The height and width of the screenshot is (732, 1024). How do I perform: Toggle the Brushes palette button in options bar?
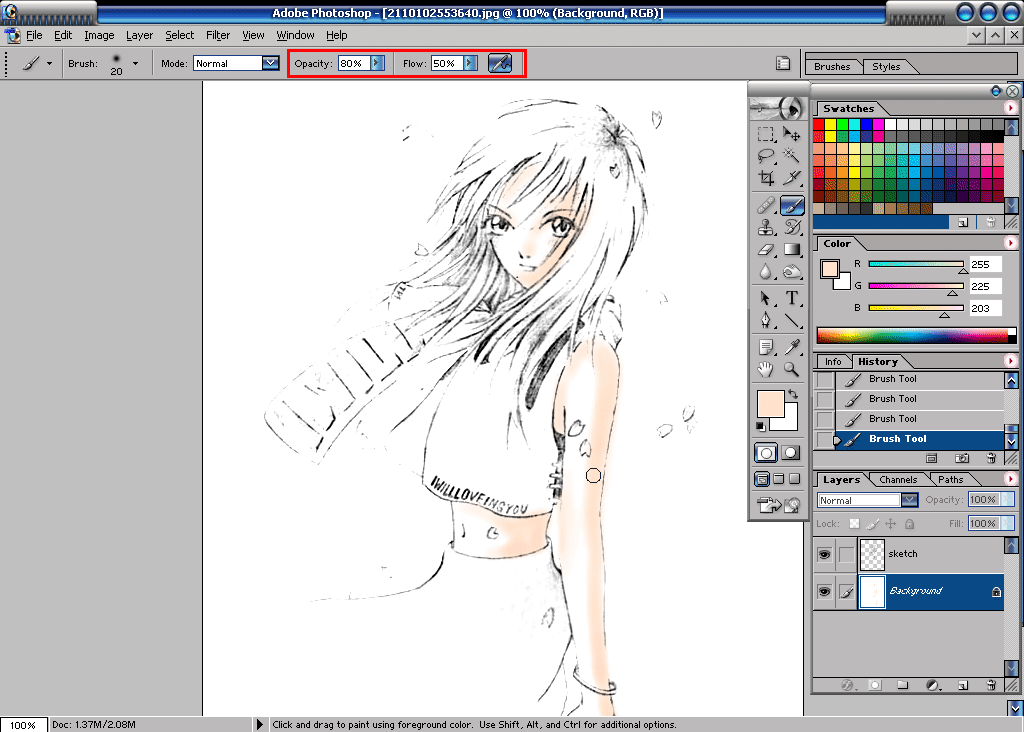click(x=782, y=63)
